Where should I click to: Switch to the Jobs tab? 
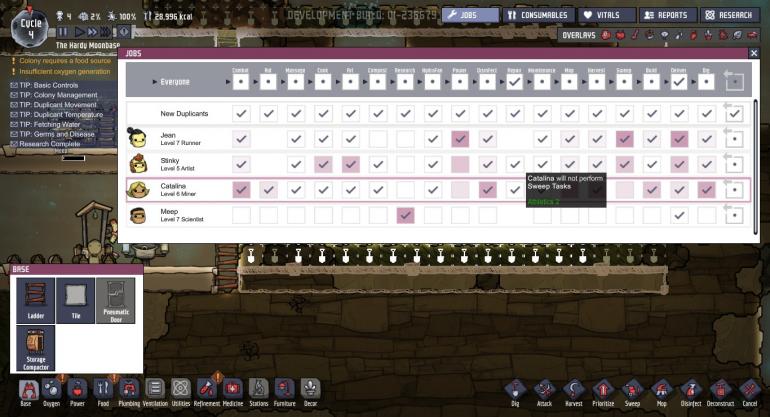470,15
